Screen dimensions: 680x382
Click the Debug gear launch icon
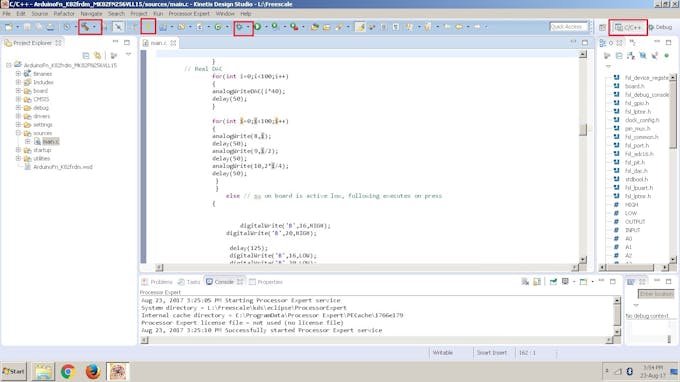click(239, 27)
